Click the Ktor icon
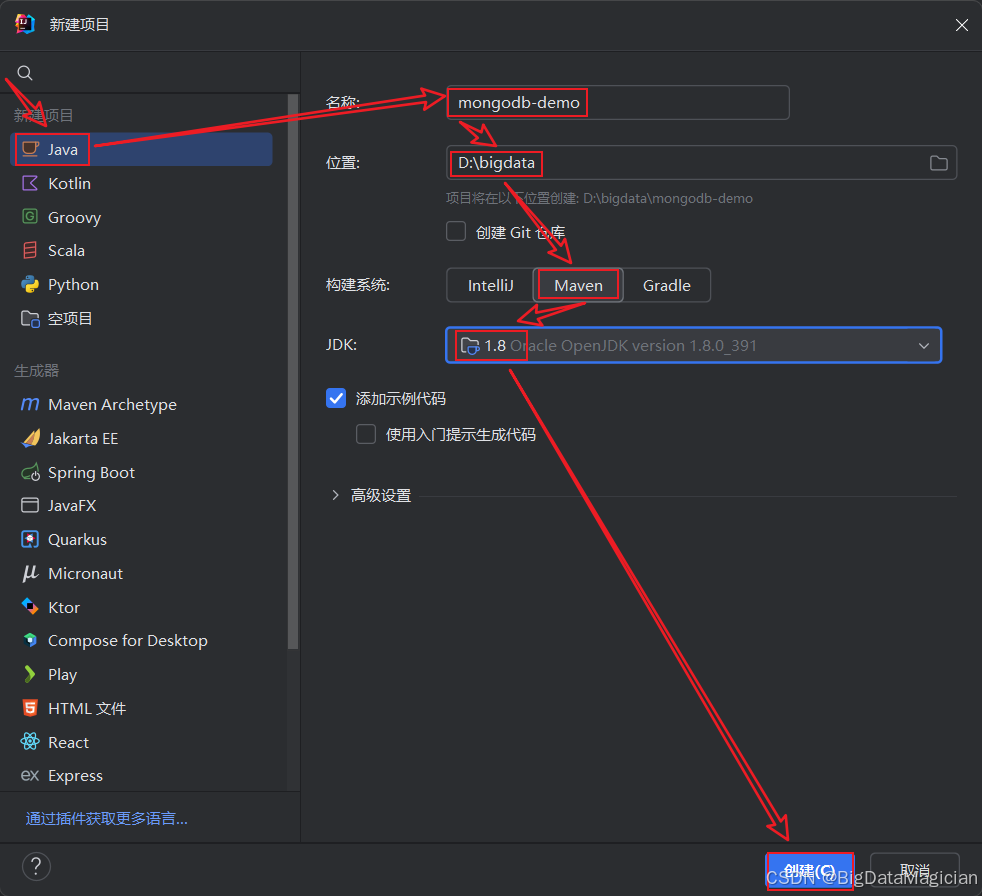Image resolution: width=982 pixels, height=896 pixels. click(30, 607)
